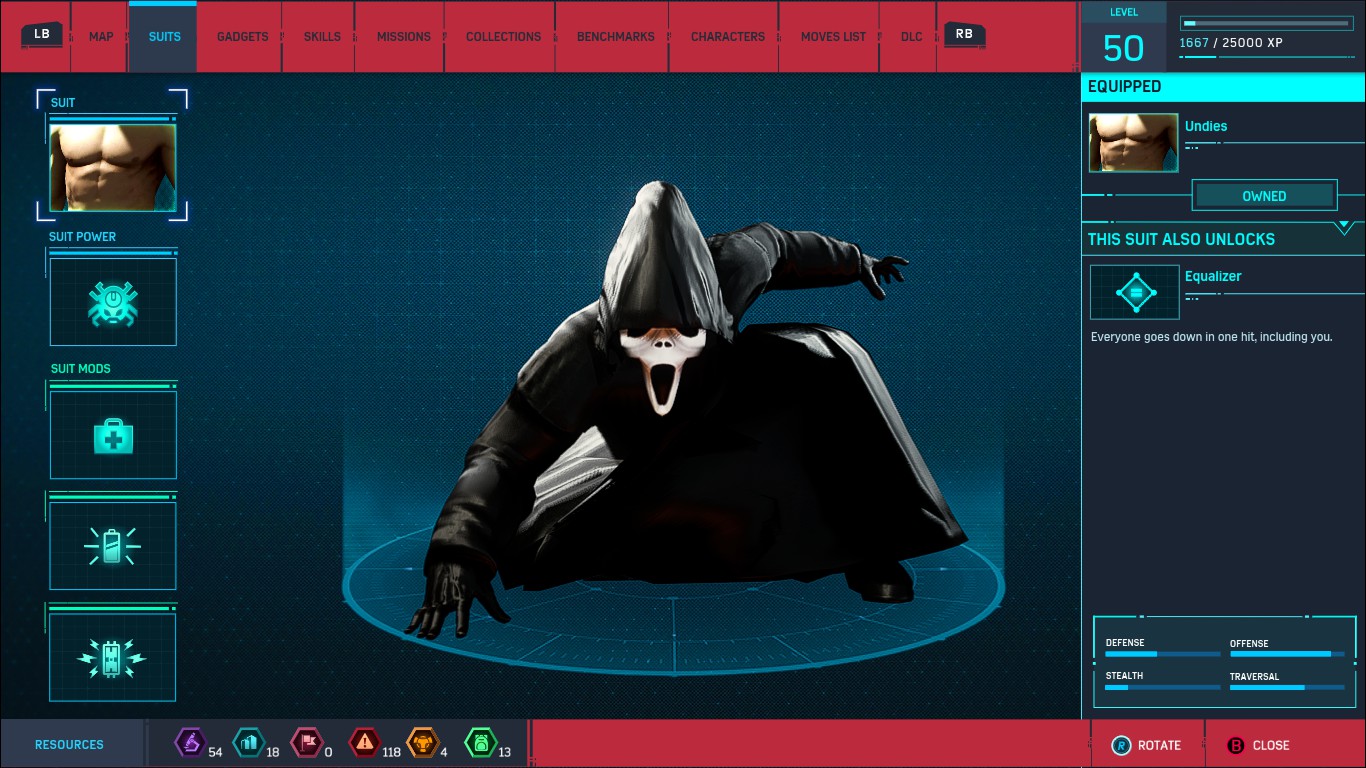The width and height of the screenshot is (1366, 768).
Task: Open the Skills tab
Action: [x=322, y=37]
